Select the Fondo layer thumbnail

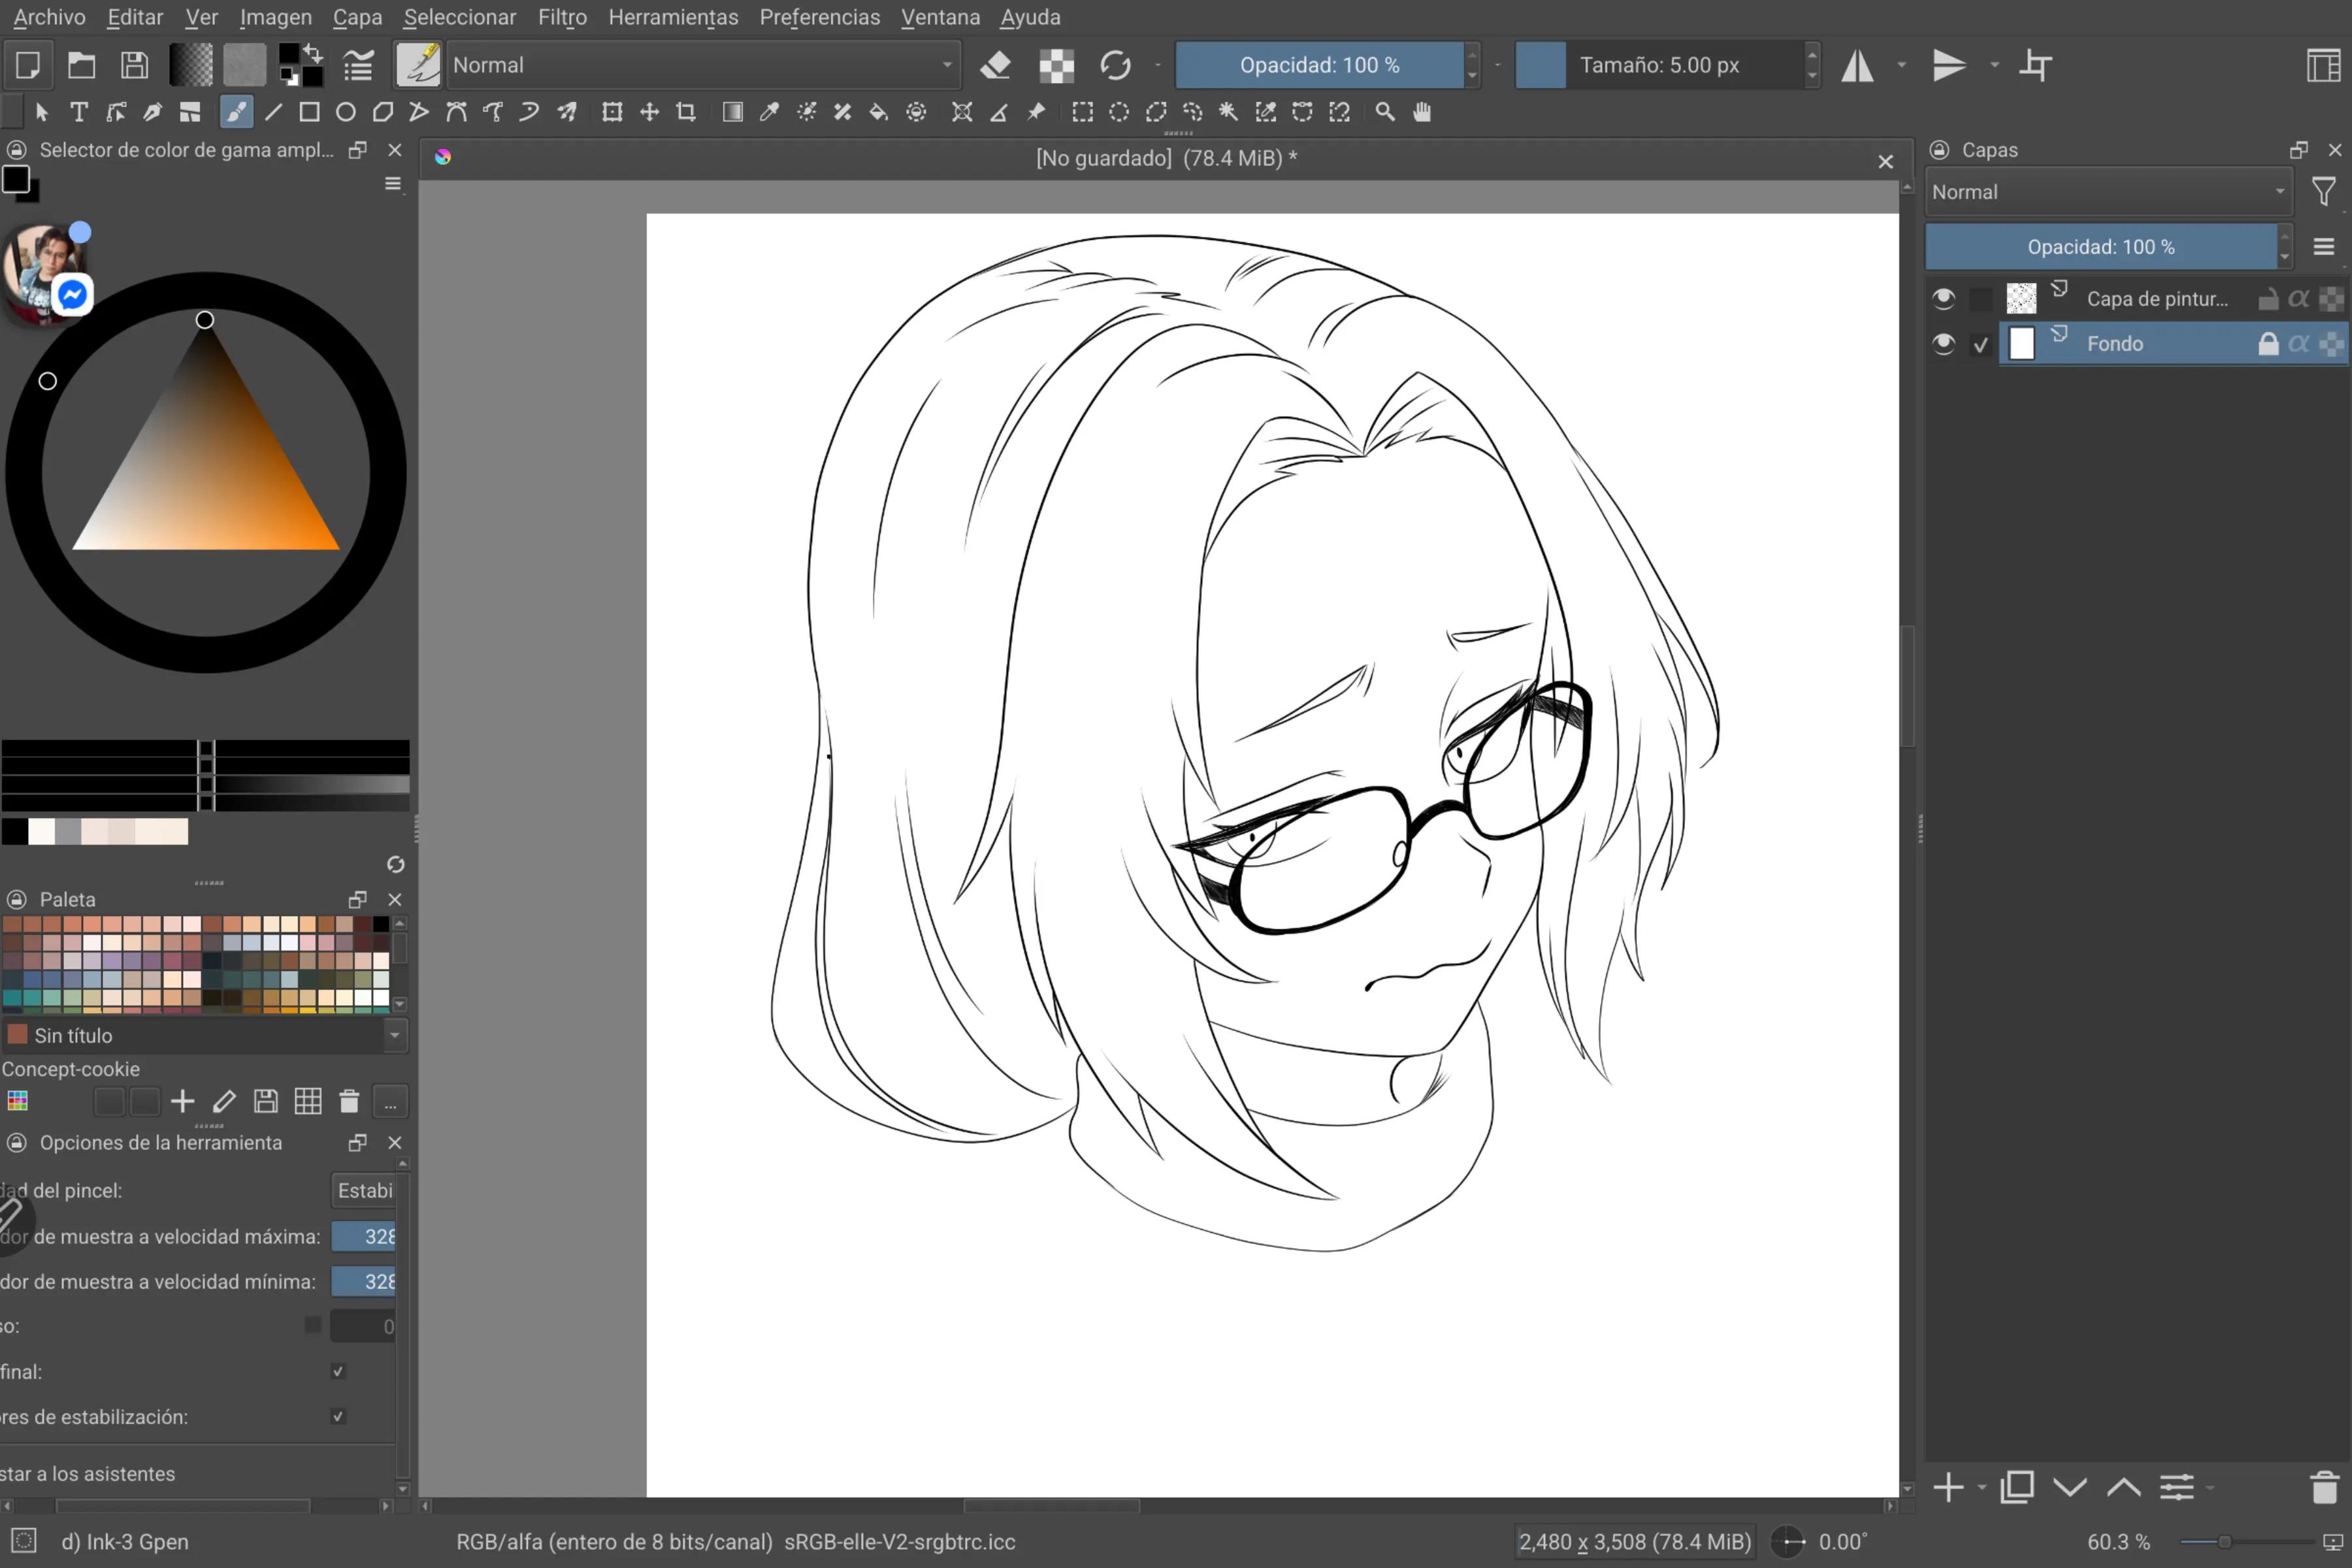2021,344
